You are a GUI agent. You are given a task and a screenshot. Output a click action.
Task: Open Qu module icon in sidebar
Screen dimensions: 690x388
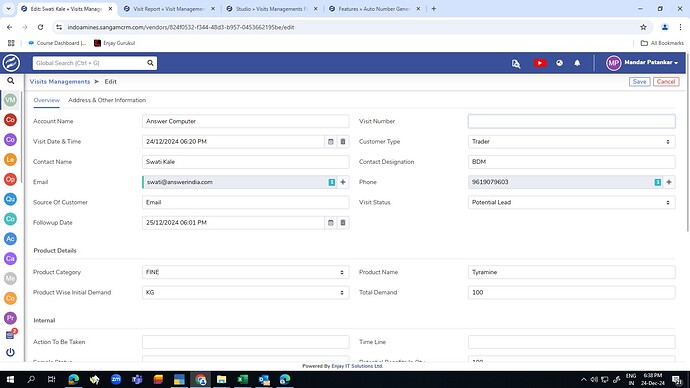(x=10, y=199)
